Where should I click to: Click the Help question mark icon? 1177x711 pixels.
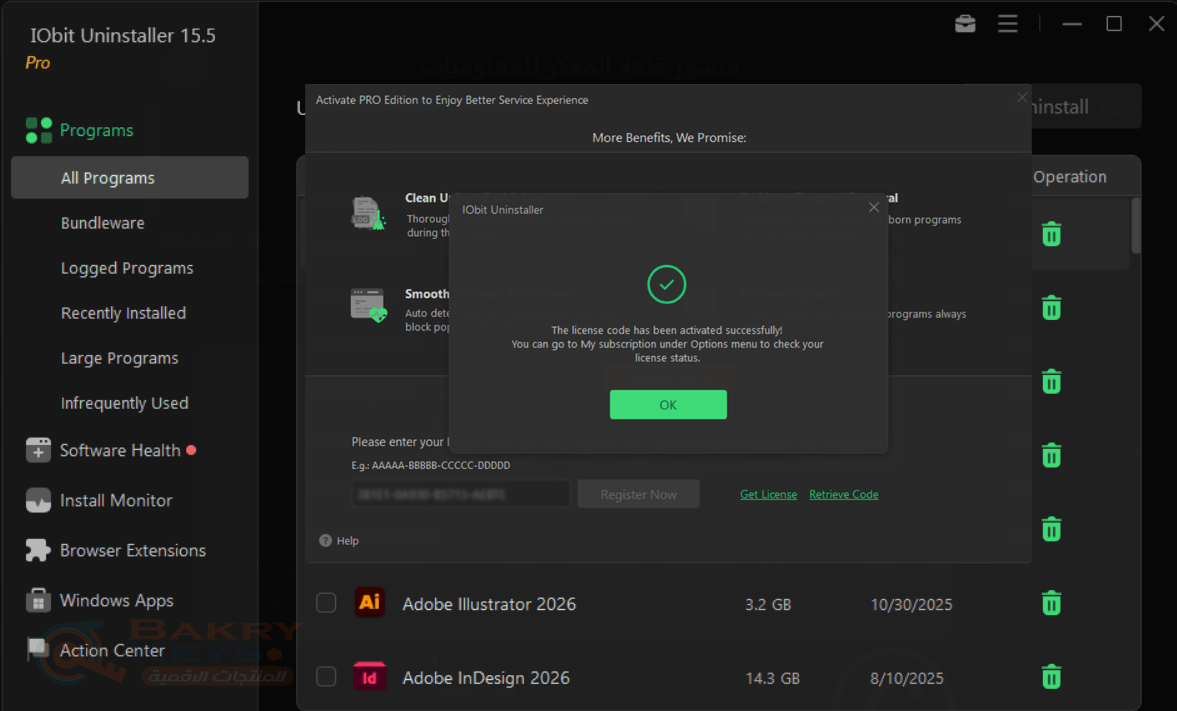(x=325, y=541)
